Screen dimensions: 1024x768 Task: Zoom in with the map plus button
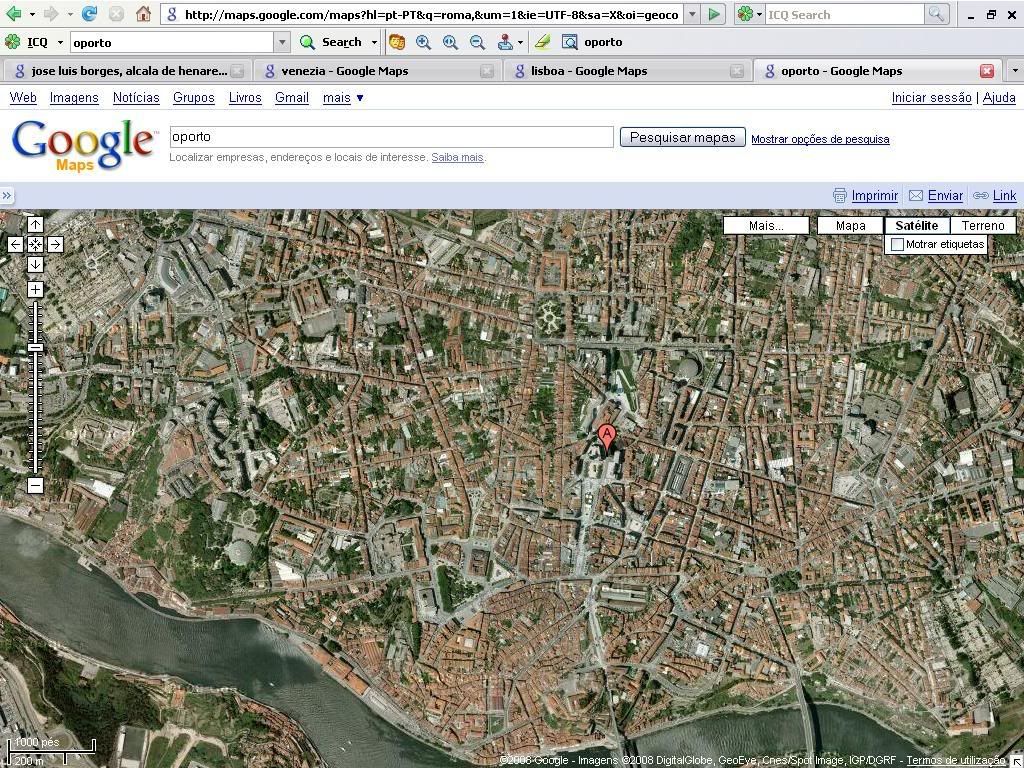pos(35,289)
